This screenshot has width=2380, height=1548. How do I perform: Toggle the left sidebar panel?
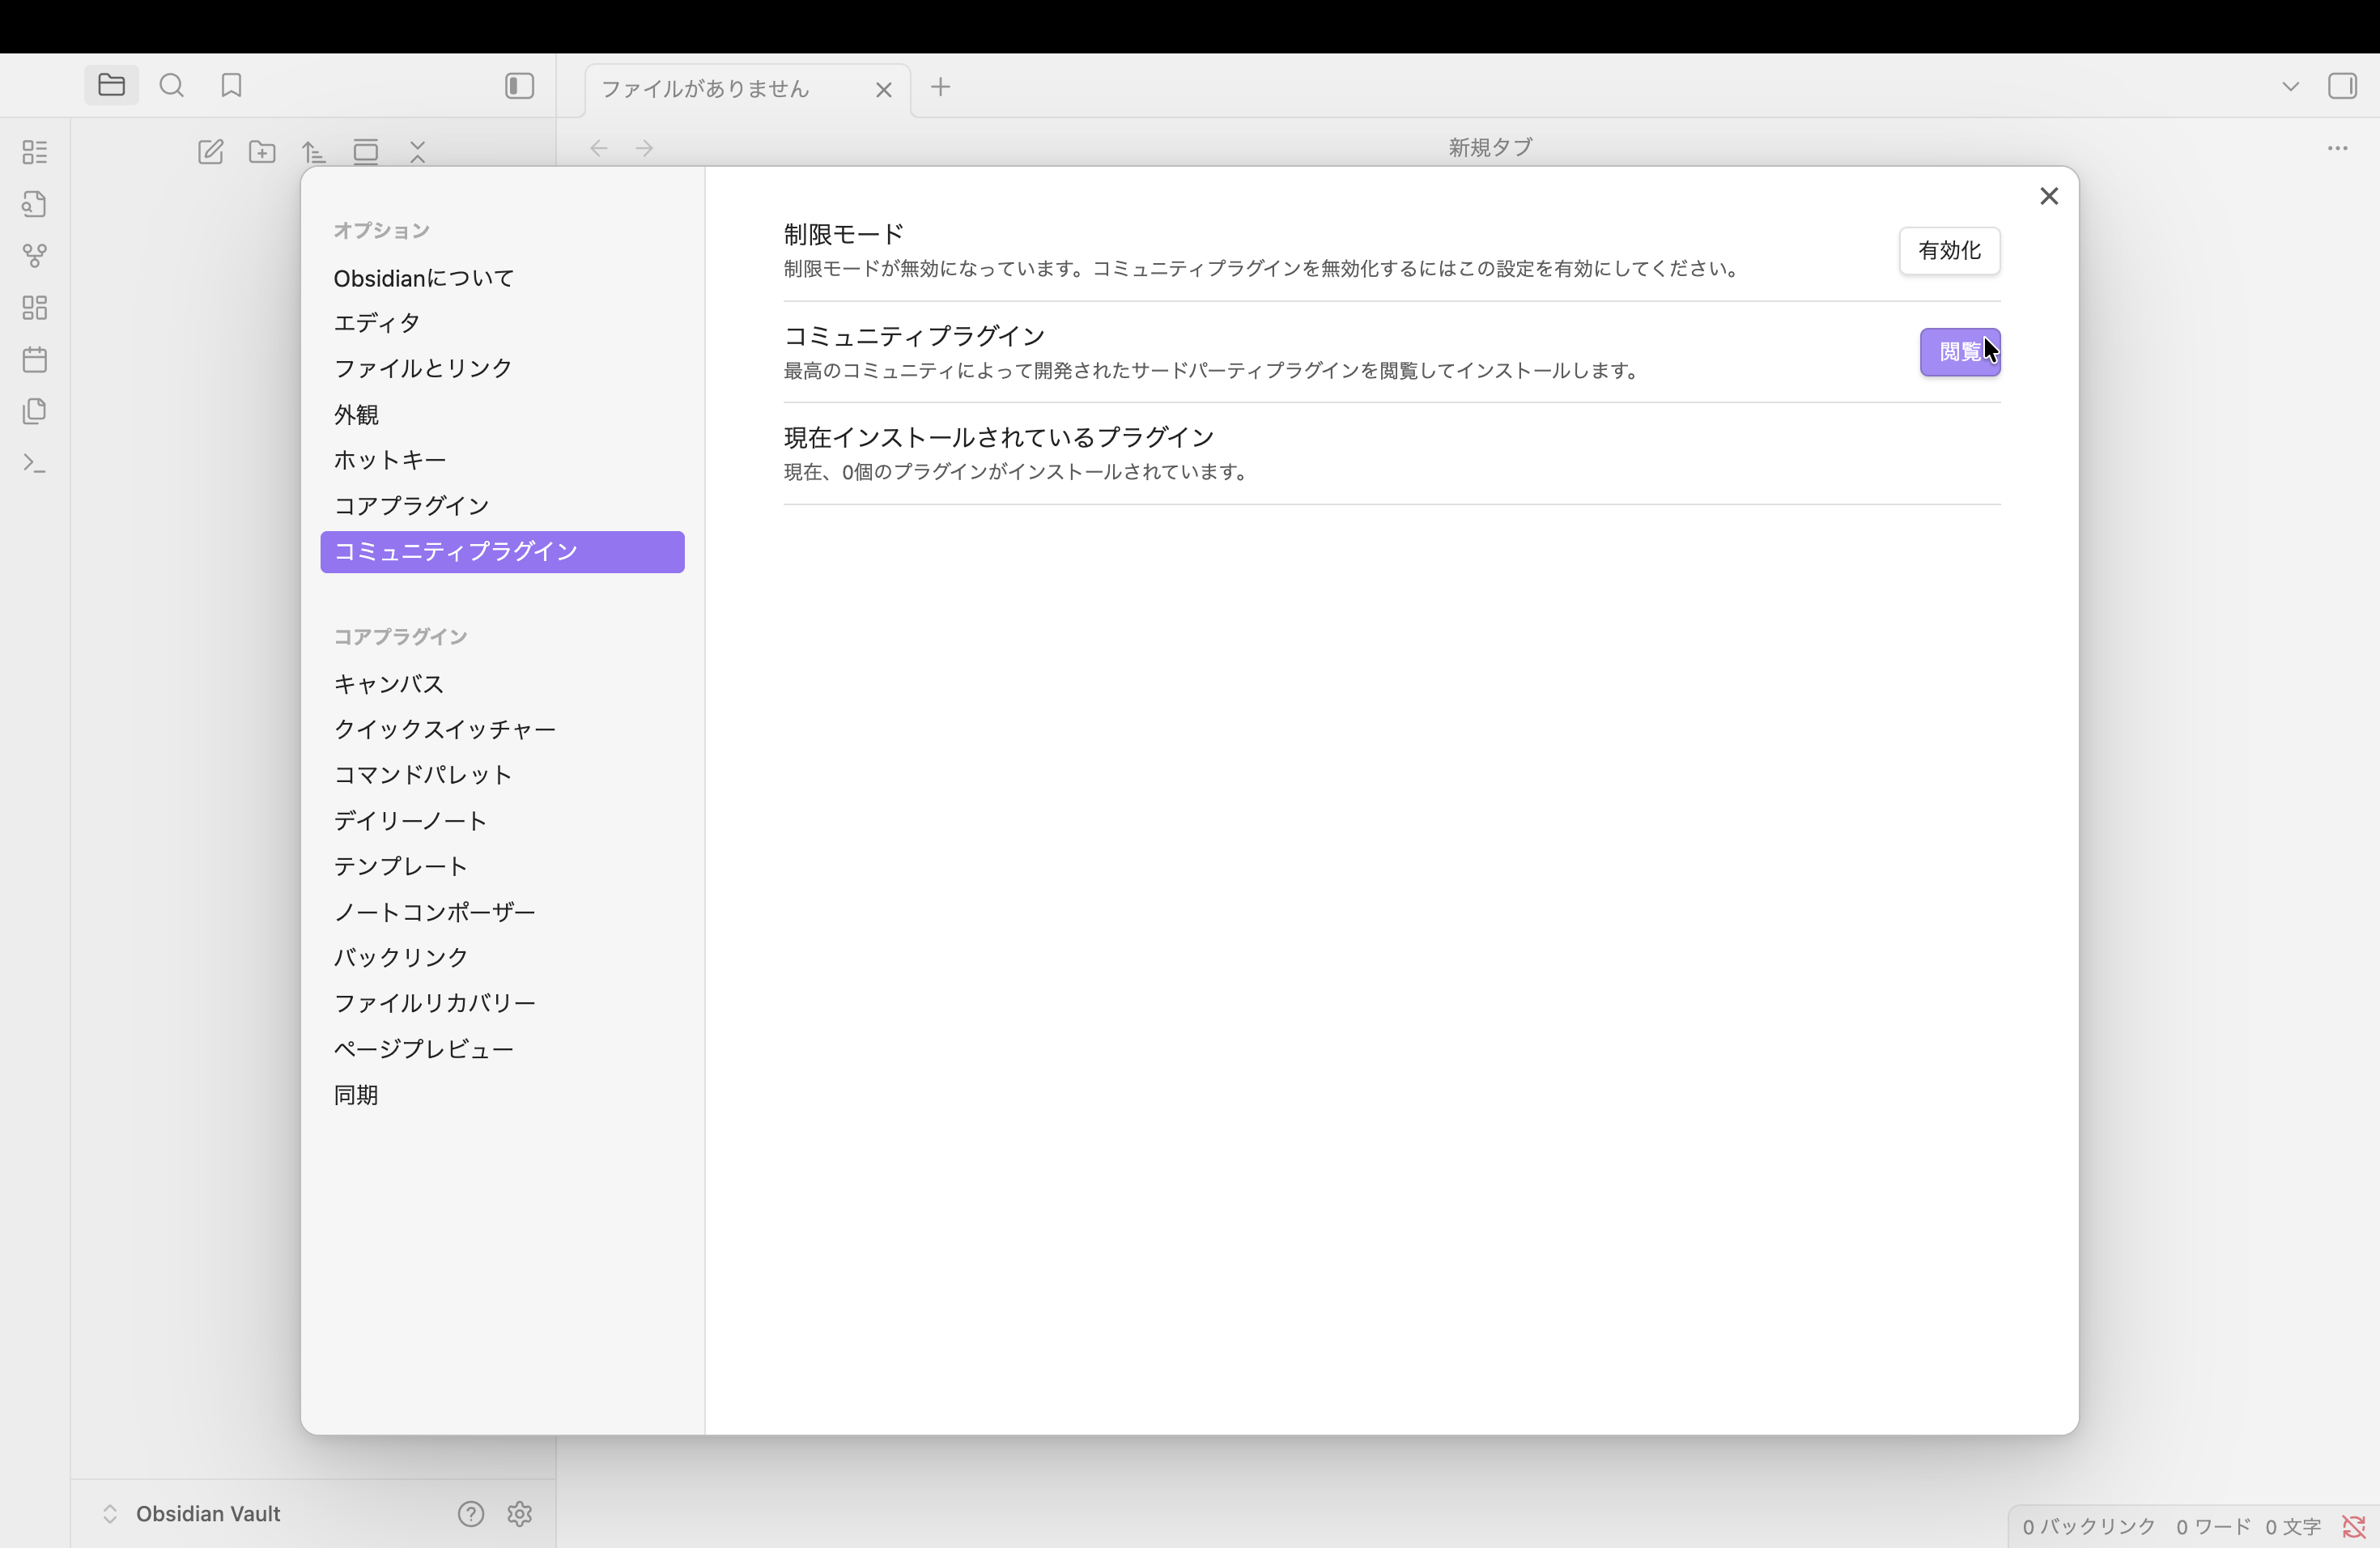click(517, 86)
